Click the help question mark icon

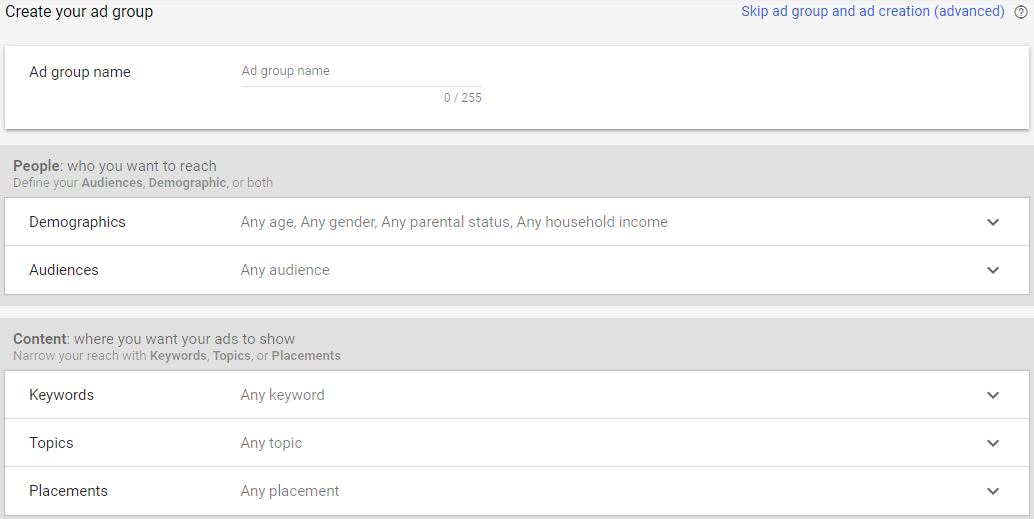[x=1021, y=13]
